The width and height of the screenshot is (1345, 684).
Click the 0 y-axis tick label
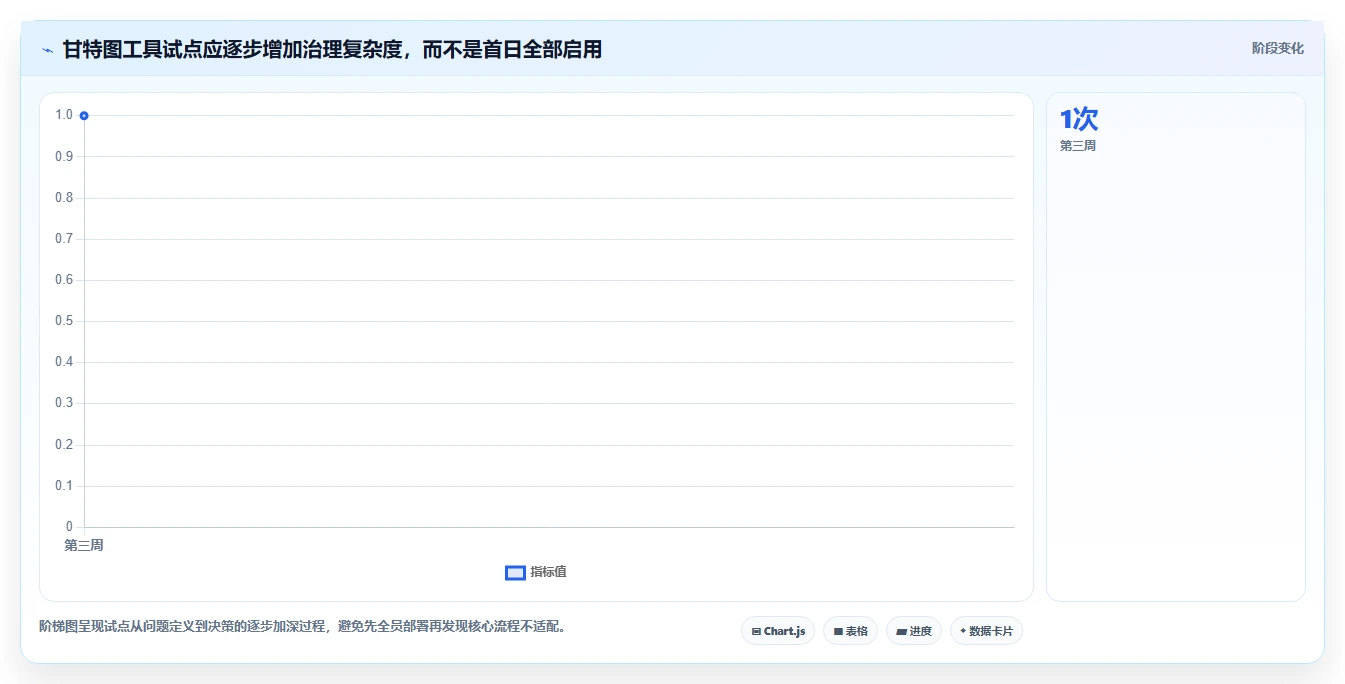[69, 527]
